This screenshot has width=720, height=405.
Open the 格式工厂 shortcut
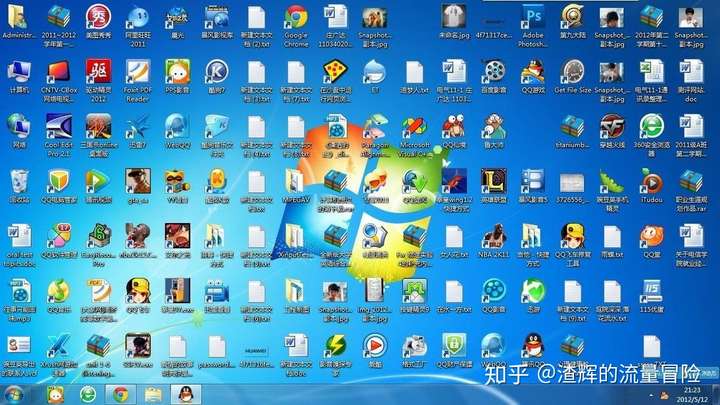pos(415,347)
